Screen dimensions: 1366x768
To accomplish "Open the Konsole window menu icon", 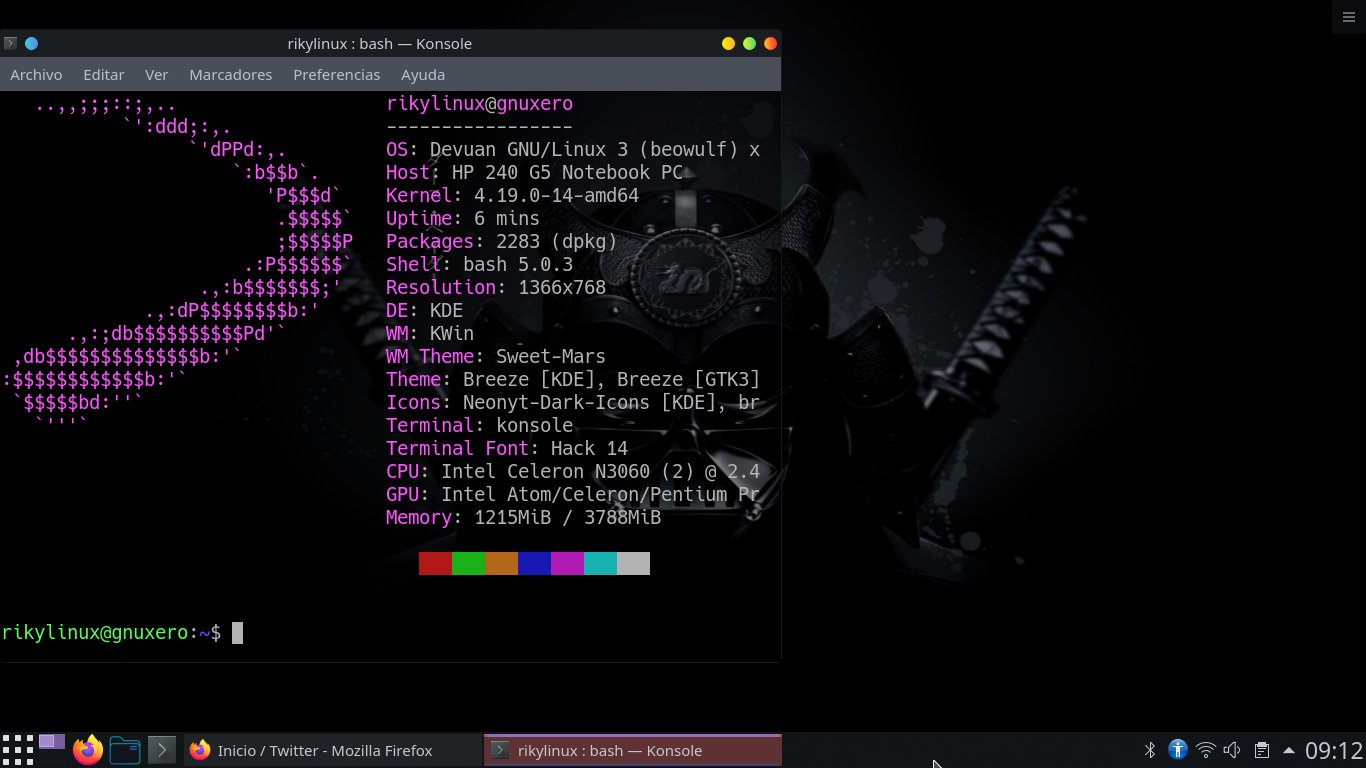I will pyautogui.click(x=10, y=43).
